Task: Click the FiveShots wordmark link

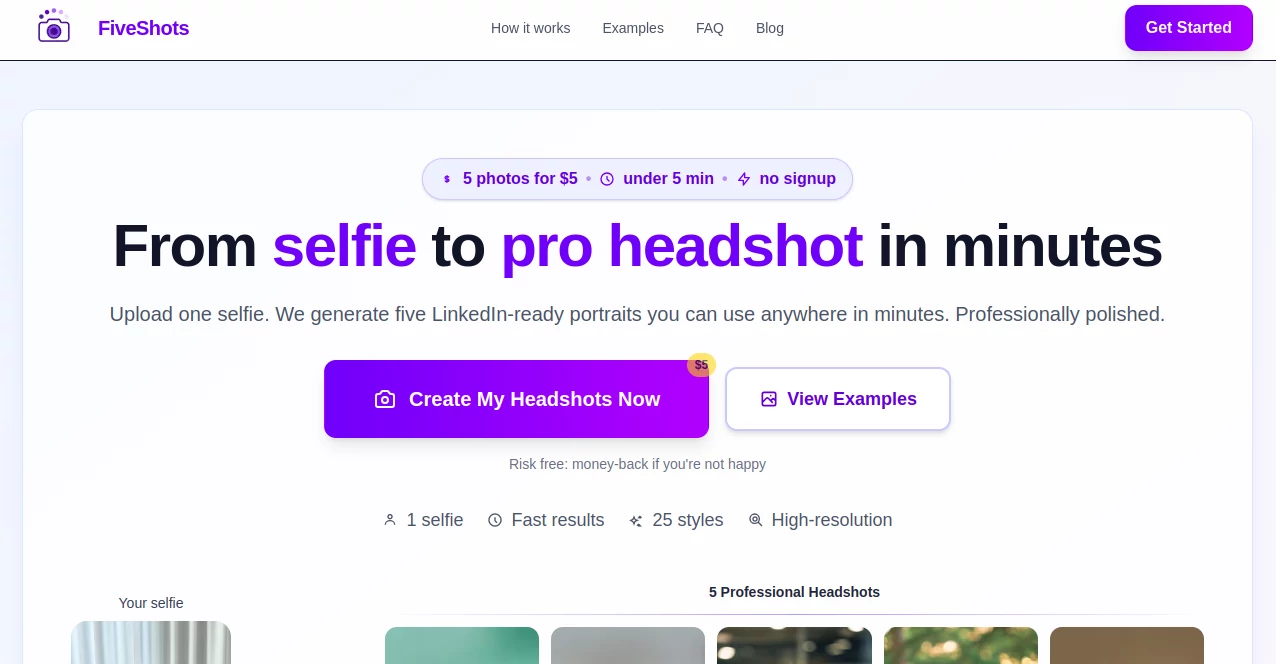Action: (143, 28)
